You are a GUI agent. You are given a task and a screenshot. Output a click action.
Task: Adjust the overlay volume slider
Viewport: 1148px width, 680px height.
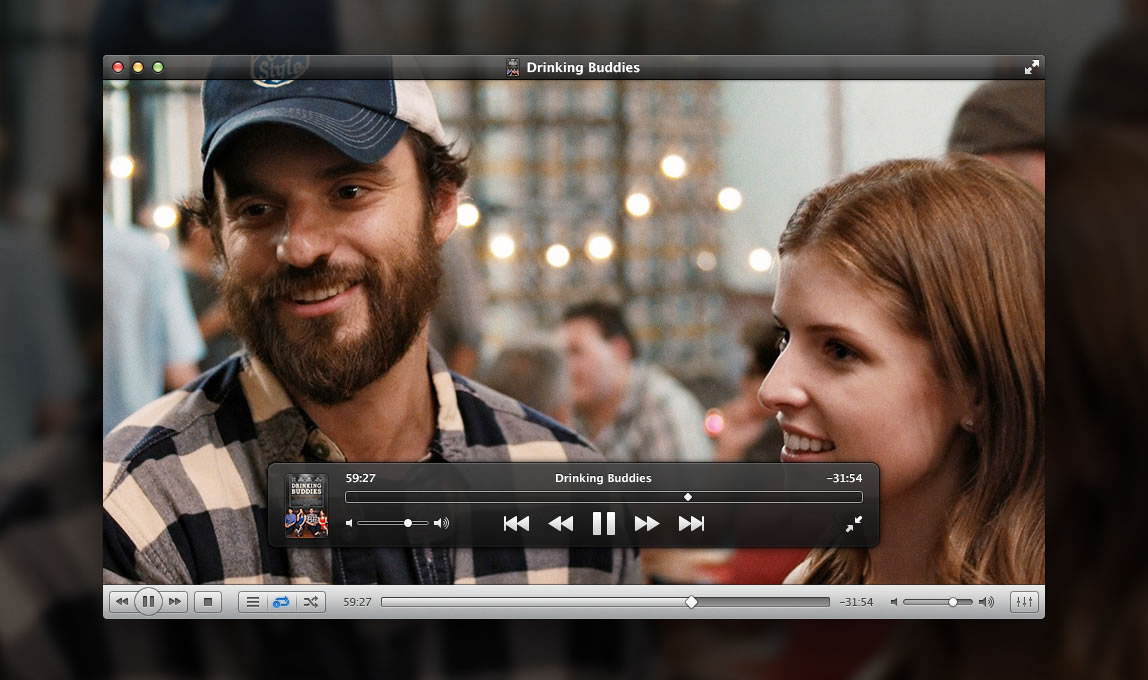tap(392, 523)
